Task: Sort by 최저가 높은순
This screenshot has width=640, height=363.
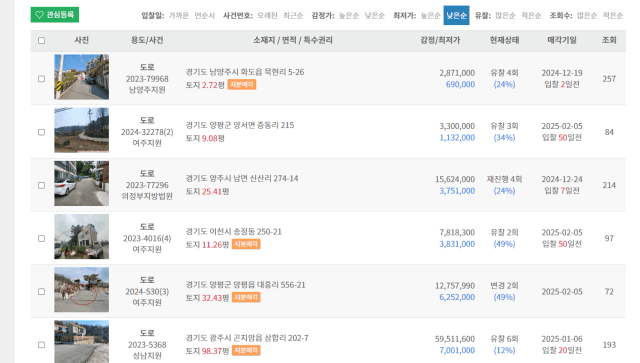Action: [430, 16]
